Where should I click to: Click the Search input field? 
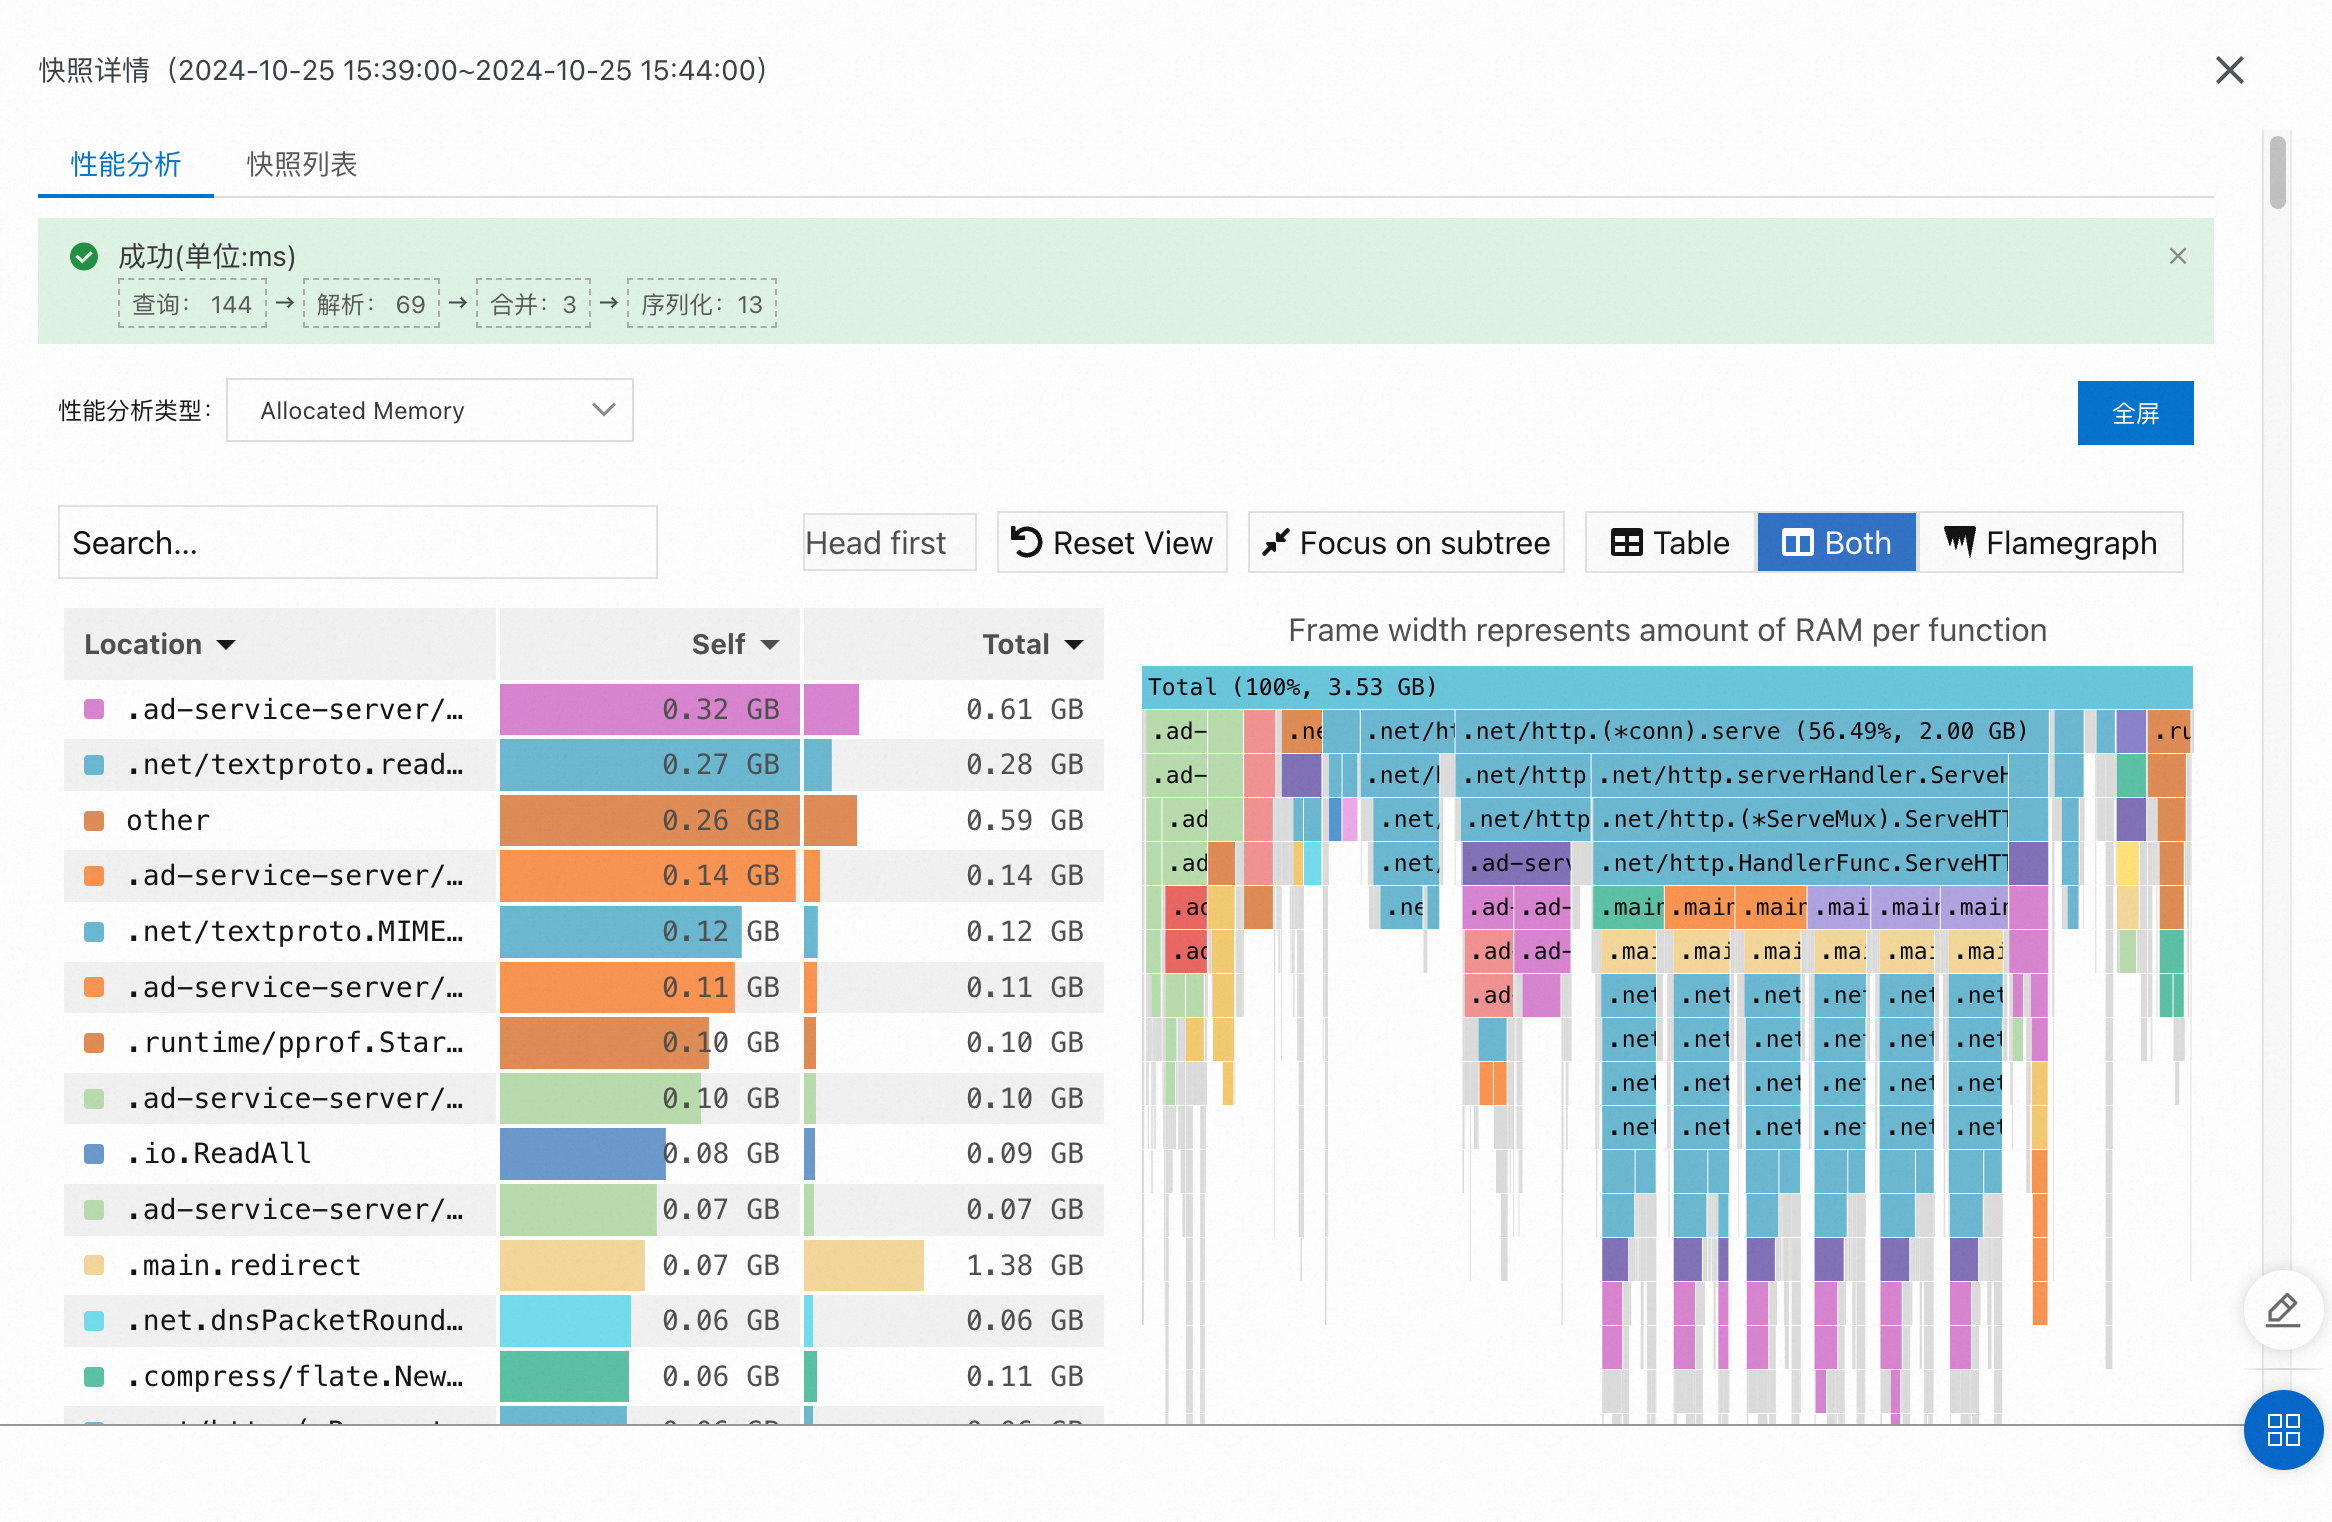(x=357, y=542)
